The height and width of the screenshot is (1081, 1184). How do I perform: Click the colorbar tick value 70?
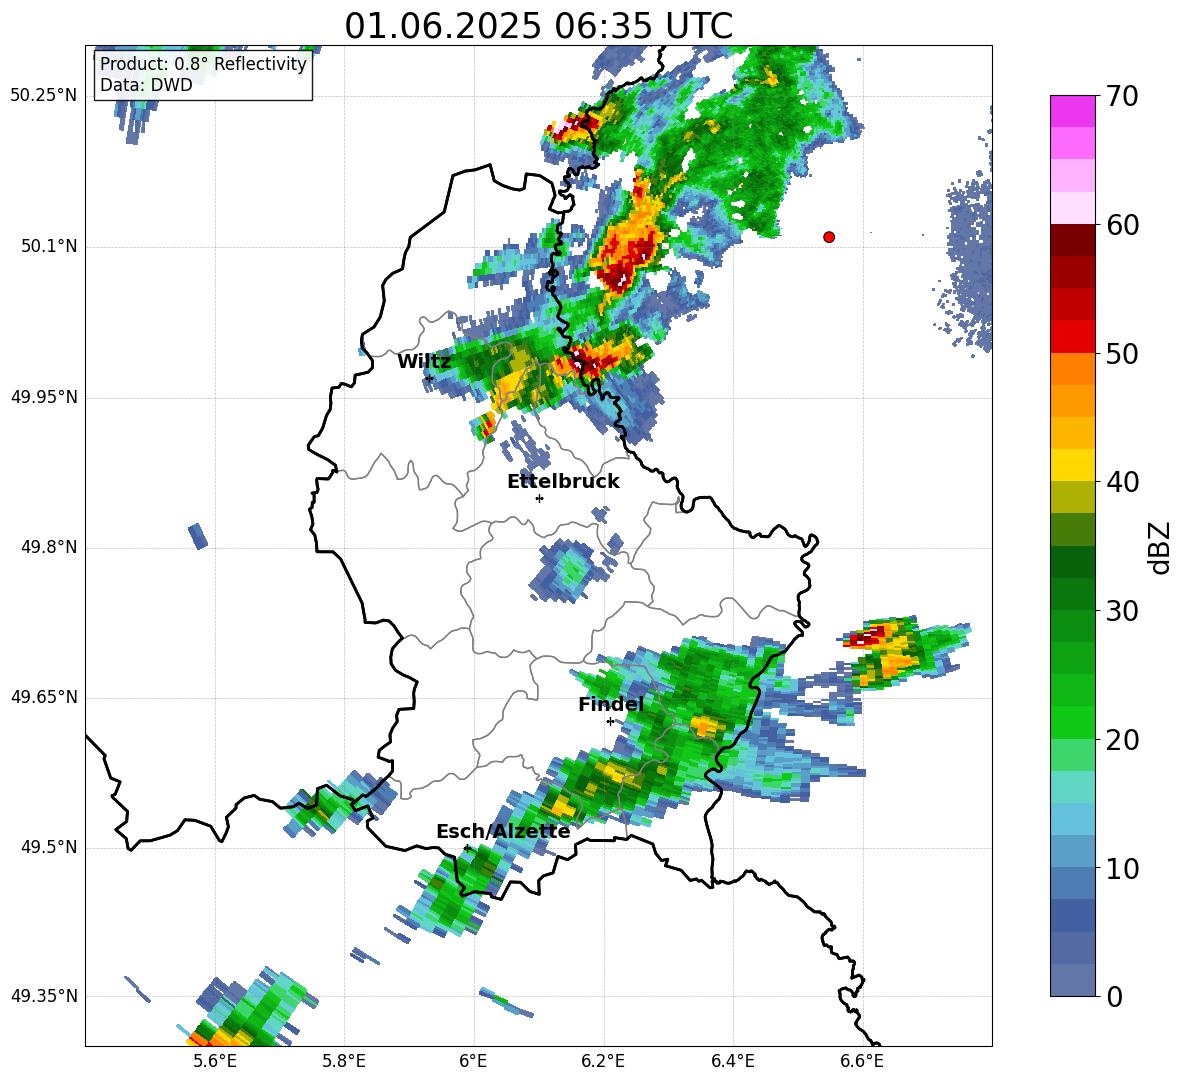[x=1122, y=96]
